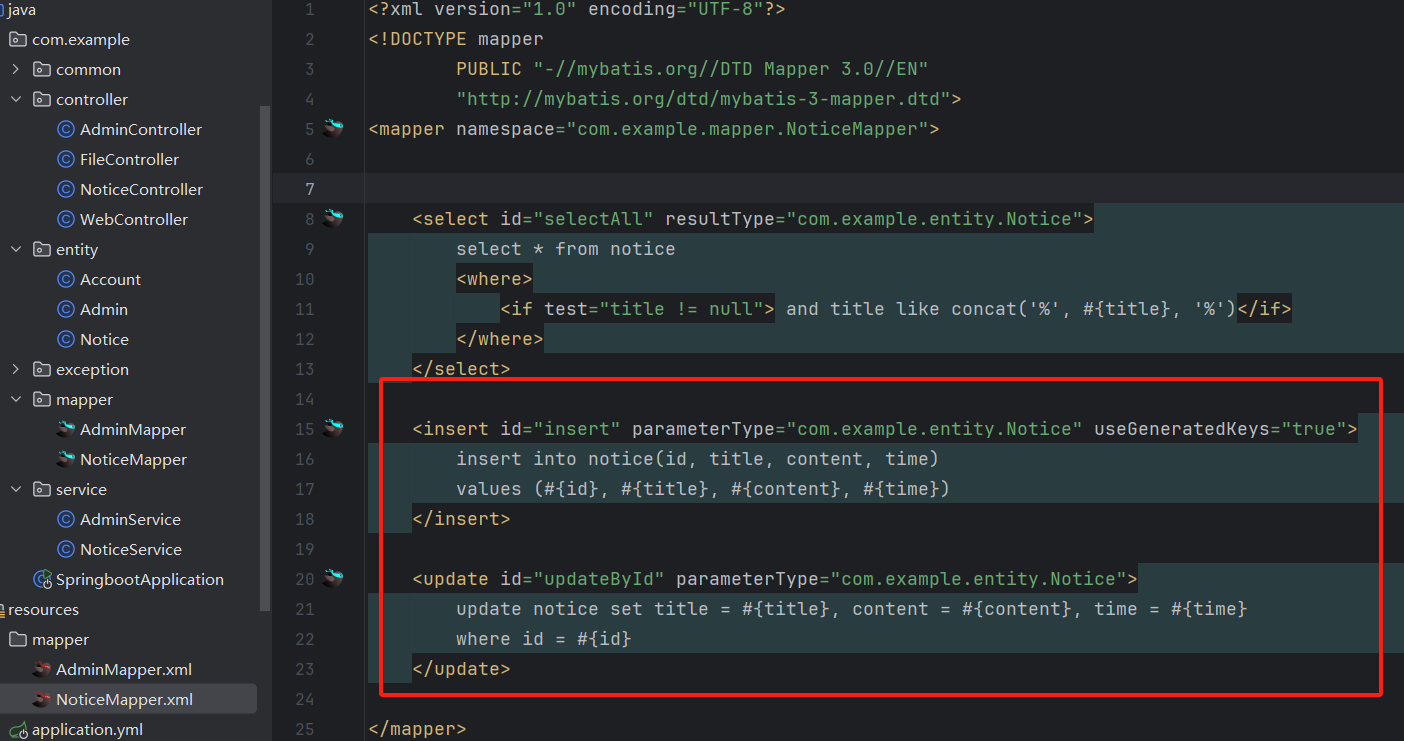This screenshot has height=741, width=1404.
Task: Click the application.yml file icon
Action: click(18, 729)
